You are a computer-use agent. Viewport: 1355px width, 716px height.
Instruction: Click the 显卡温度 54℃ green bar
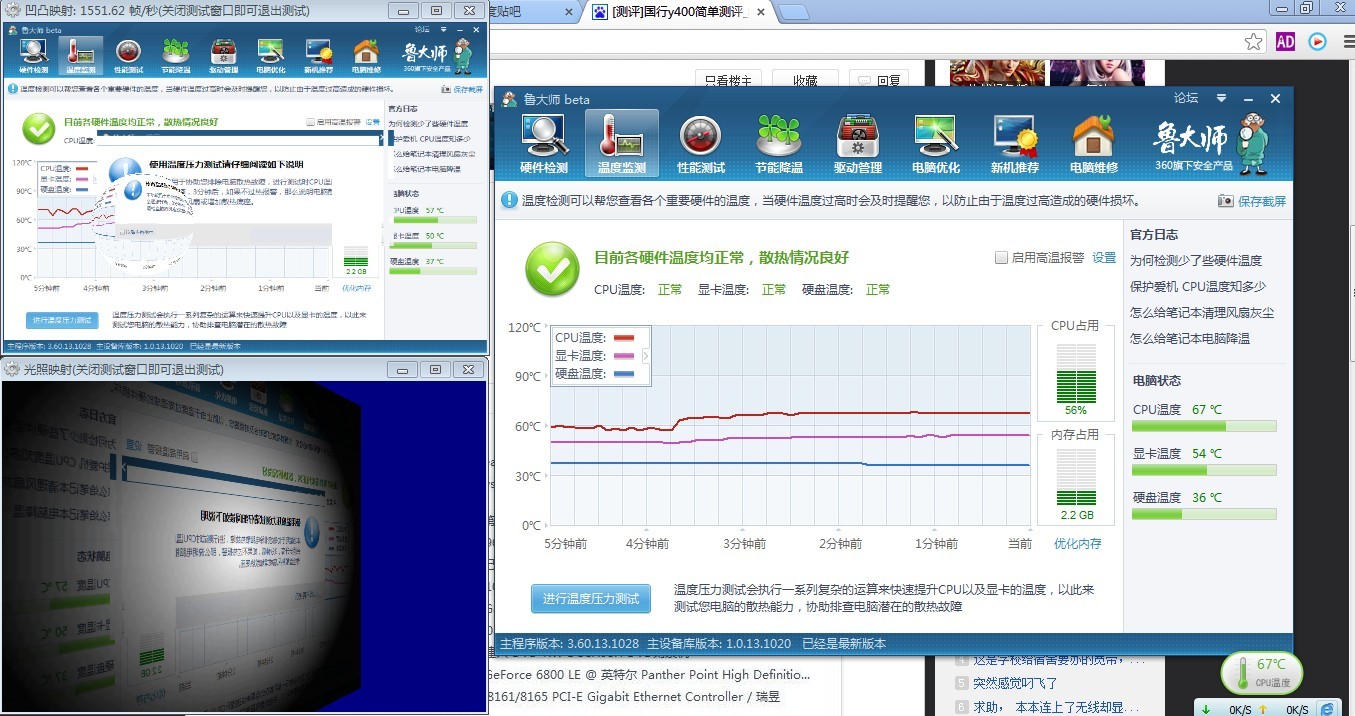1204,470
